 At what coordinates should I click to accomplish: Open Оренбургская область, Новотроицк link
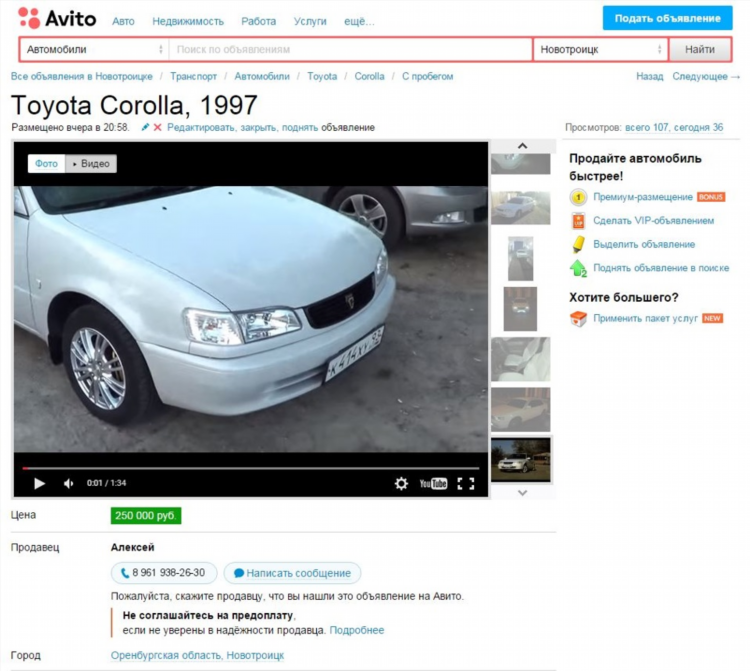(197, 655)
